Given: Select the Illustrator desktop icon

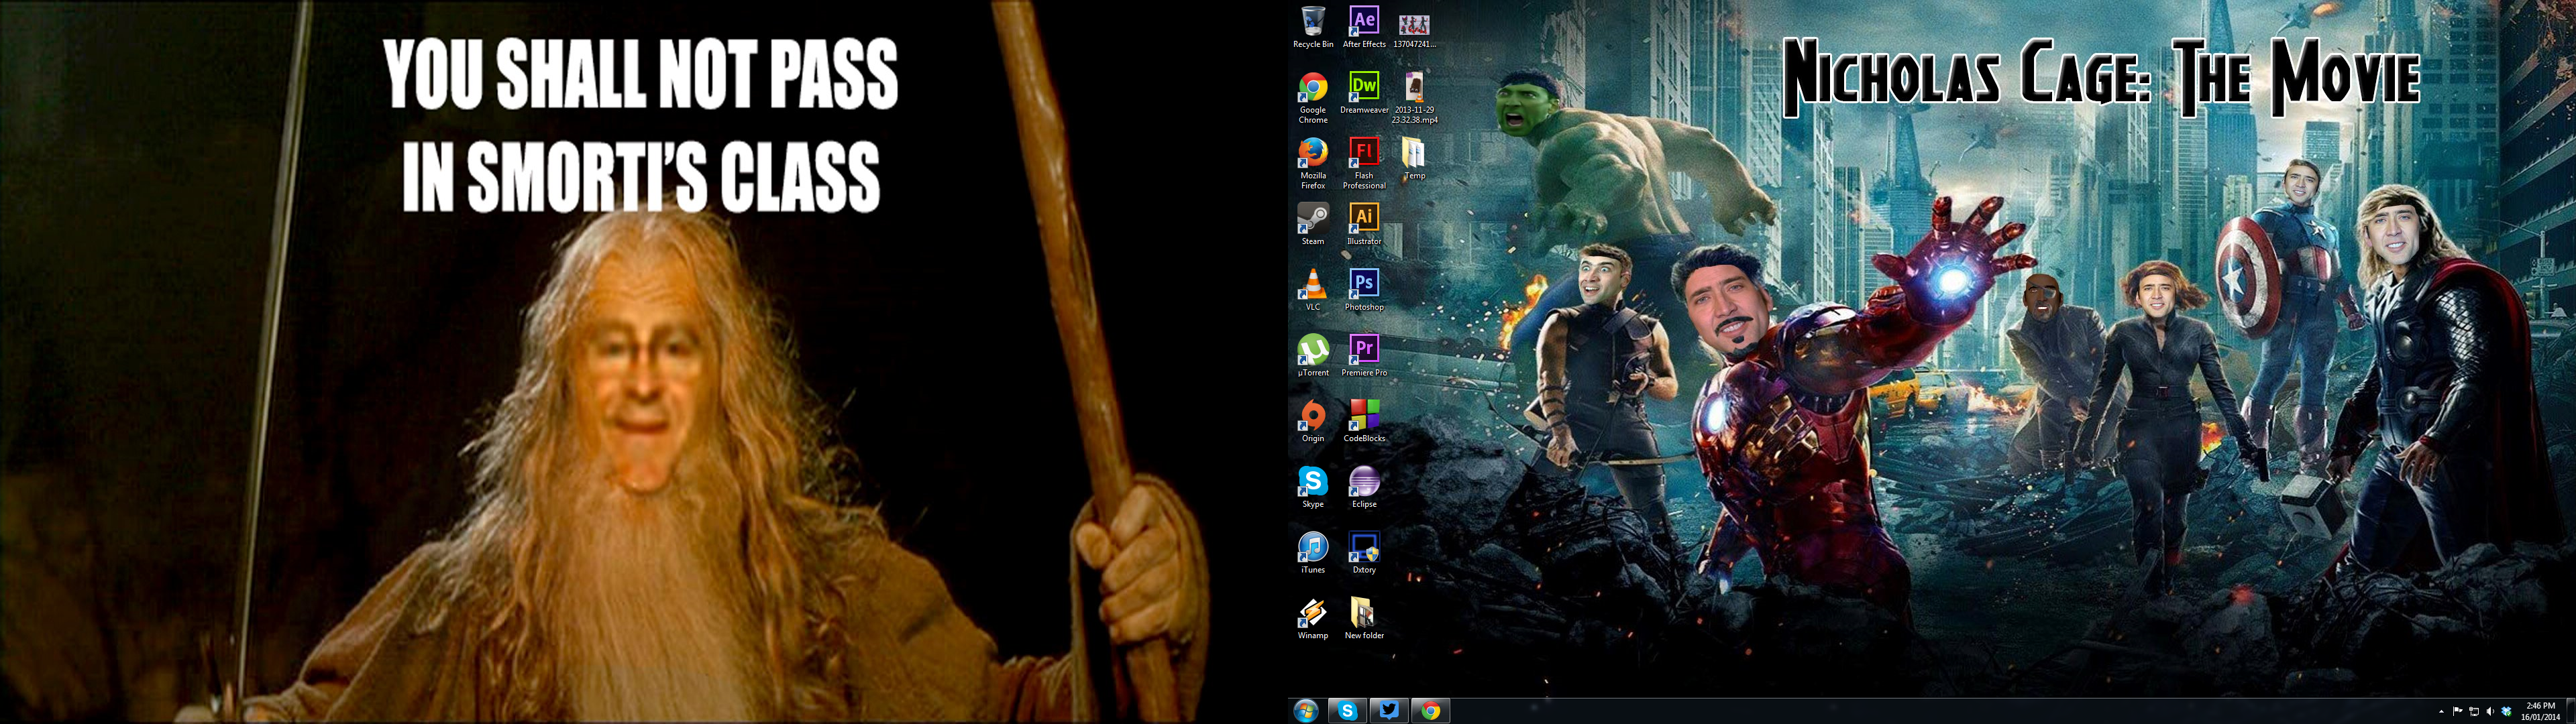Looking at the screenshot, I should pos(1363,218).
